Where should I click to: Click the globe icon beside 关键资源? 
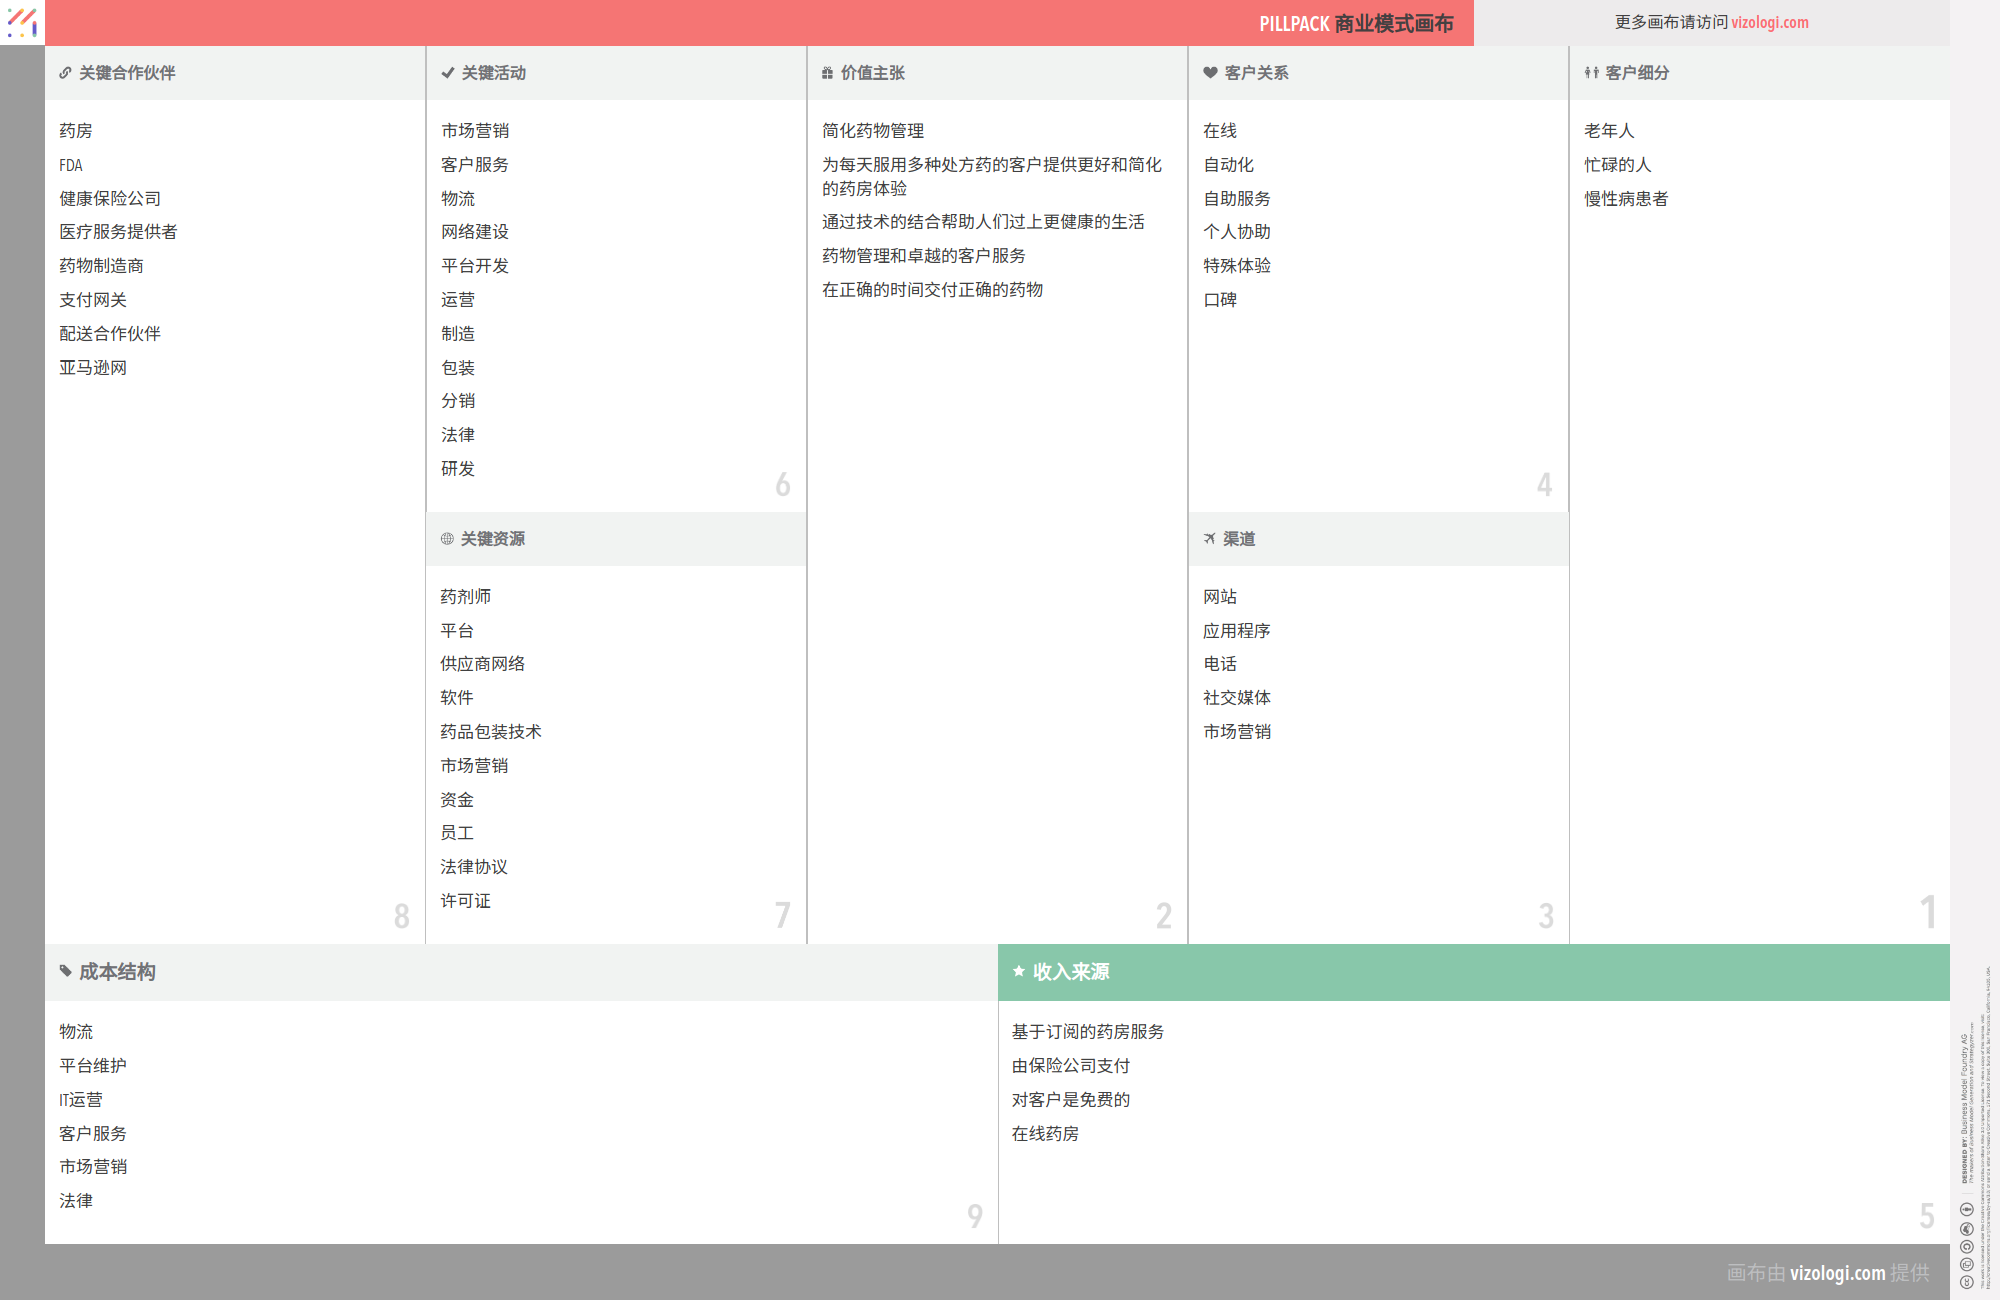(447, 539)
